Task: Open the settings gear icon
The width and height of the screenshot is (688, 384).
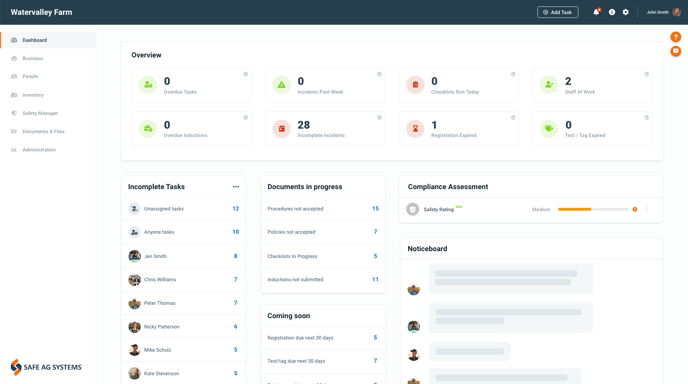Action: [626, 12]
